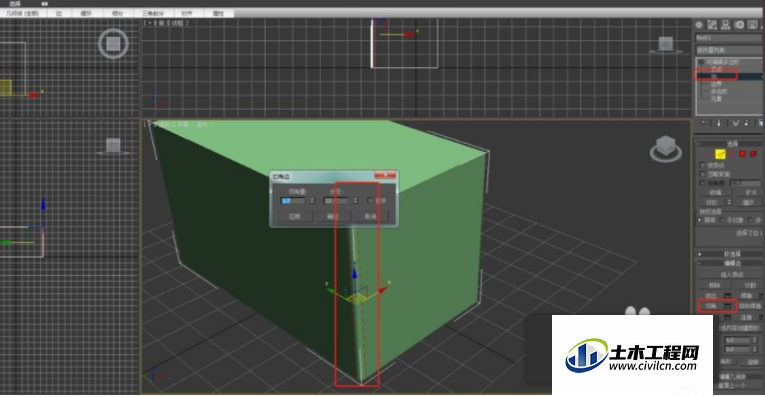Select the yellow Edge sub-object icon
Image resolution: width=765 pixels, height=397 pixels.
click(x=720, y=154)
